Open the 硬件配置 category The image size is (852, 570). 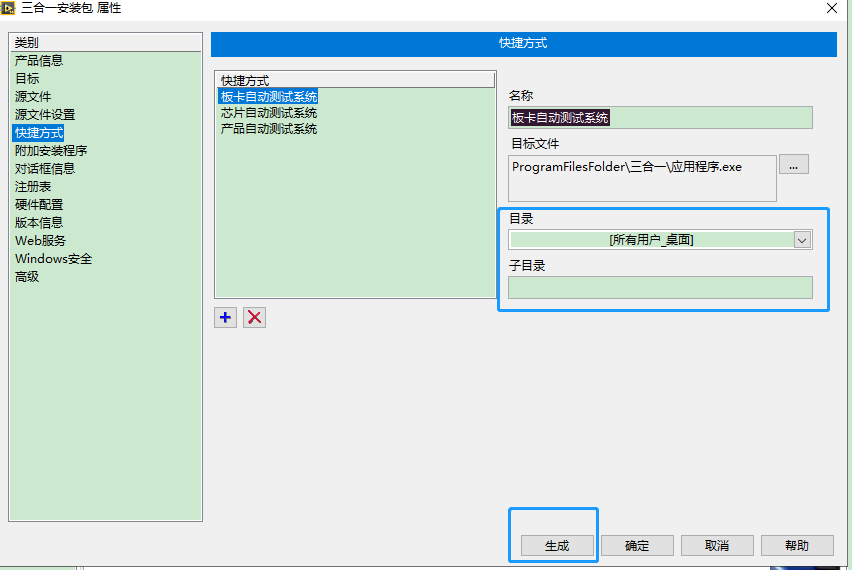tap(39, 204)
